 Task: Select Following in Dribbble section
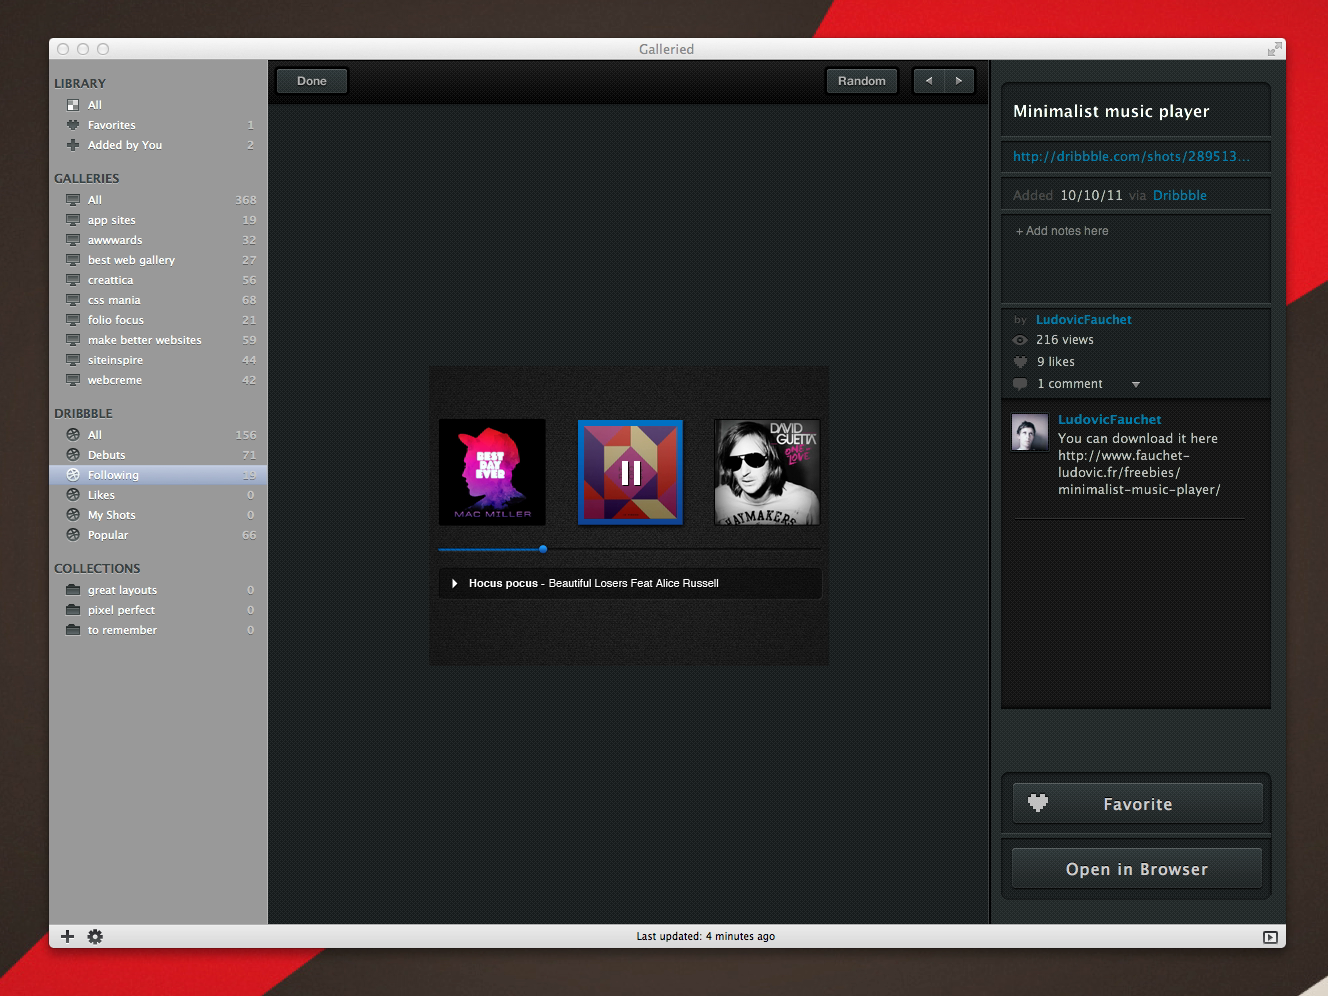click(158, 475)
